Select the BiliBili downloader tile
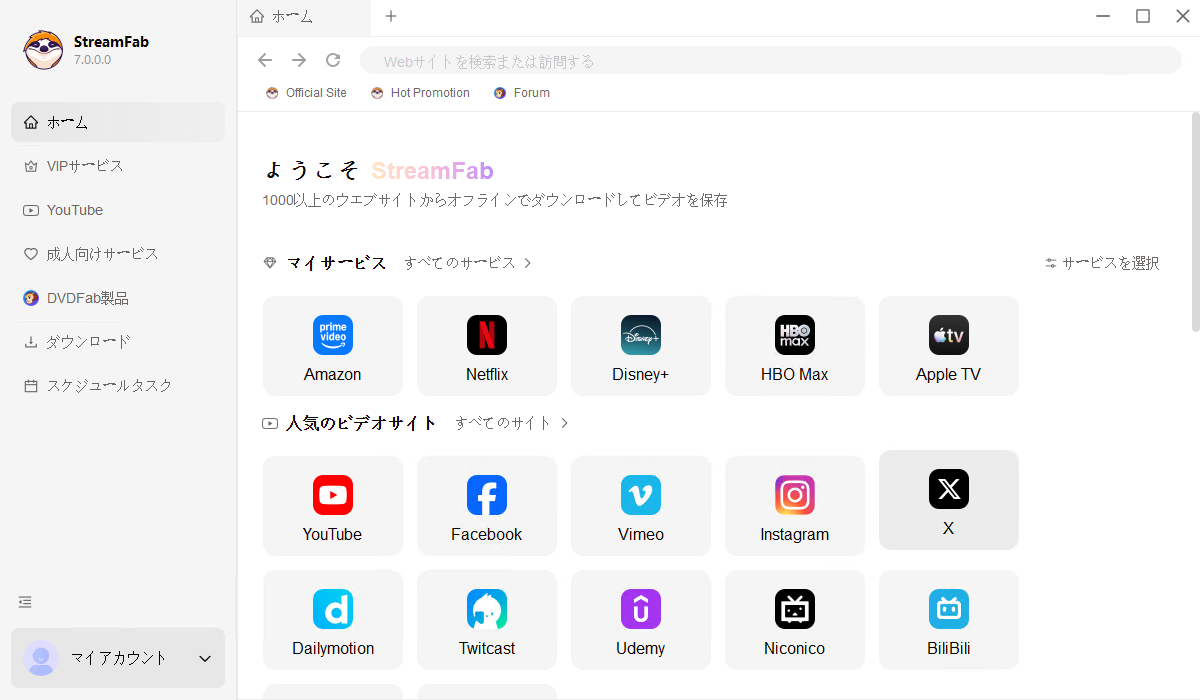1200x700 pixels. point(949,620)
